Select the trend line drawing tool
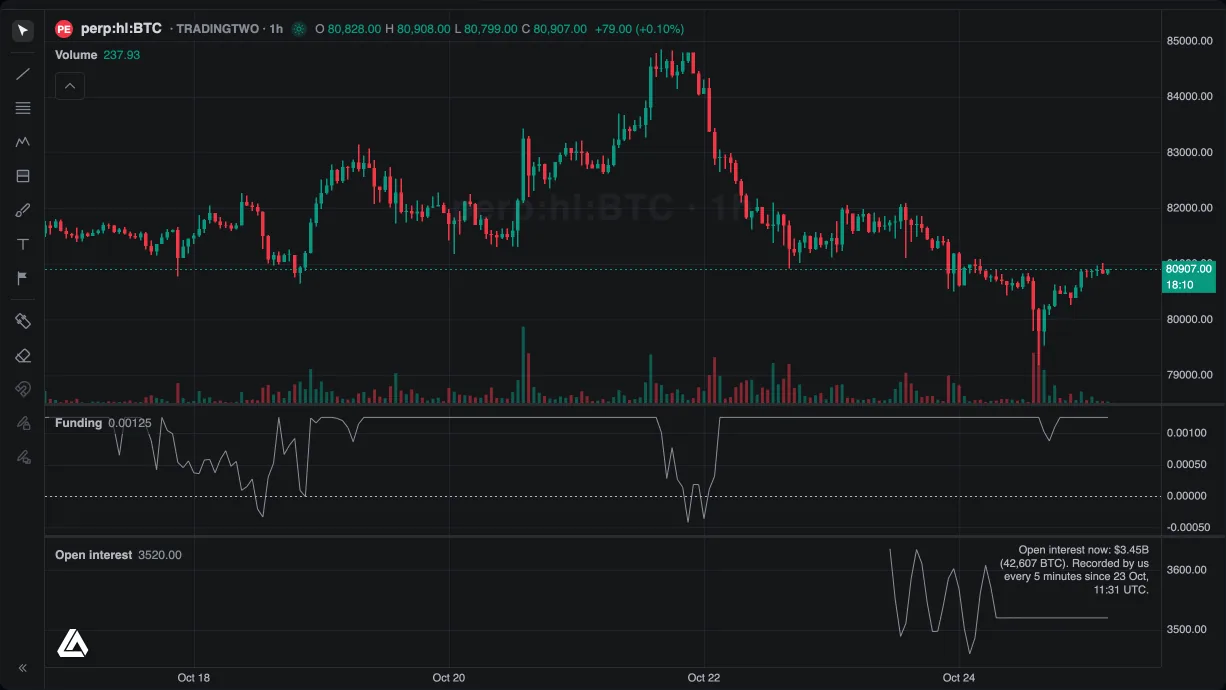The image size is (1226, 690). click(23, 74)
